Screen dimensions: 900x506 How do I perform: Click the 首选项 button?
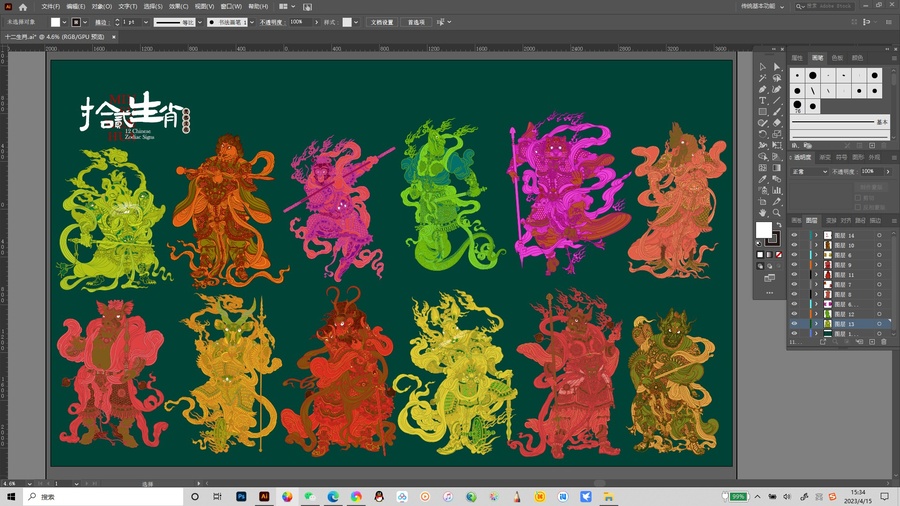[x=416, y=22]
